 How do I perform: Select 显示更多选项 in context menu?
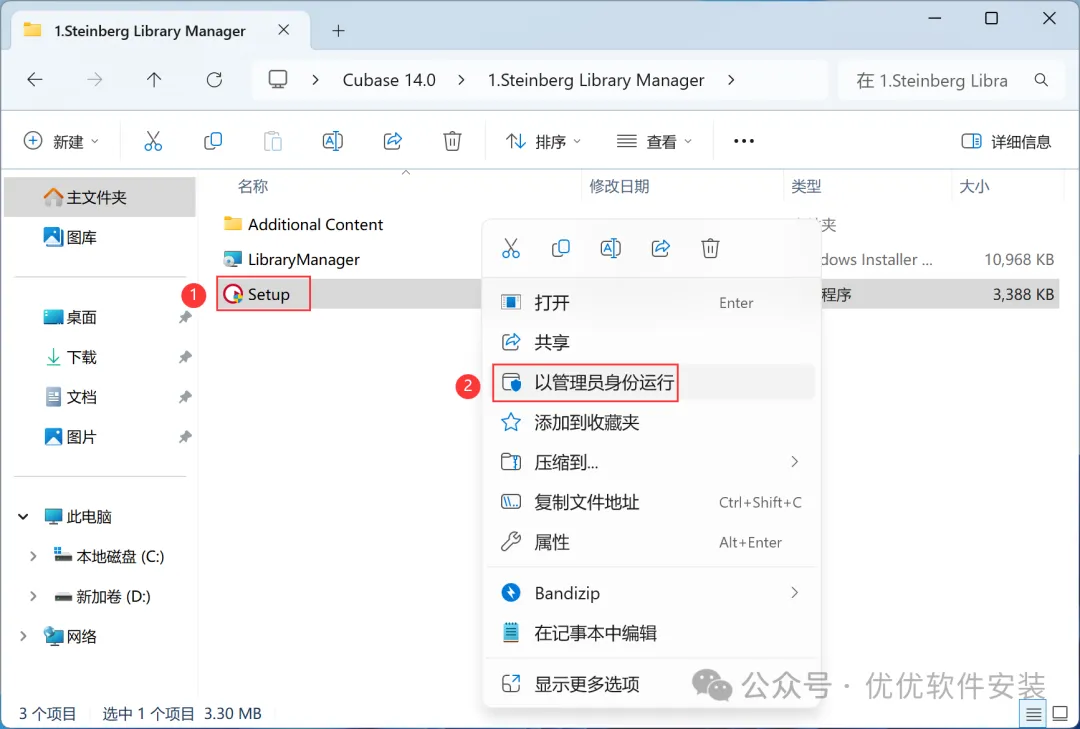pyautogui.click(x=652, y=684)
